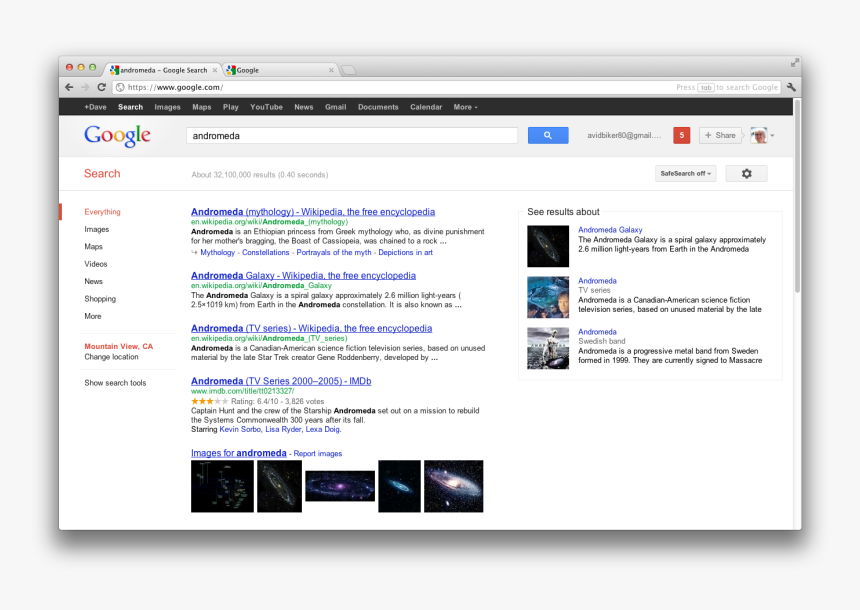The width and height of the screenshot is (860, 610).
Task: Expand More in the left sidebar
Action: coord(93,317)
